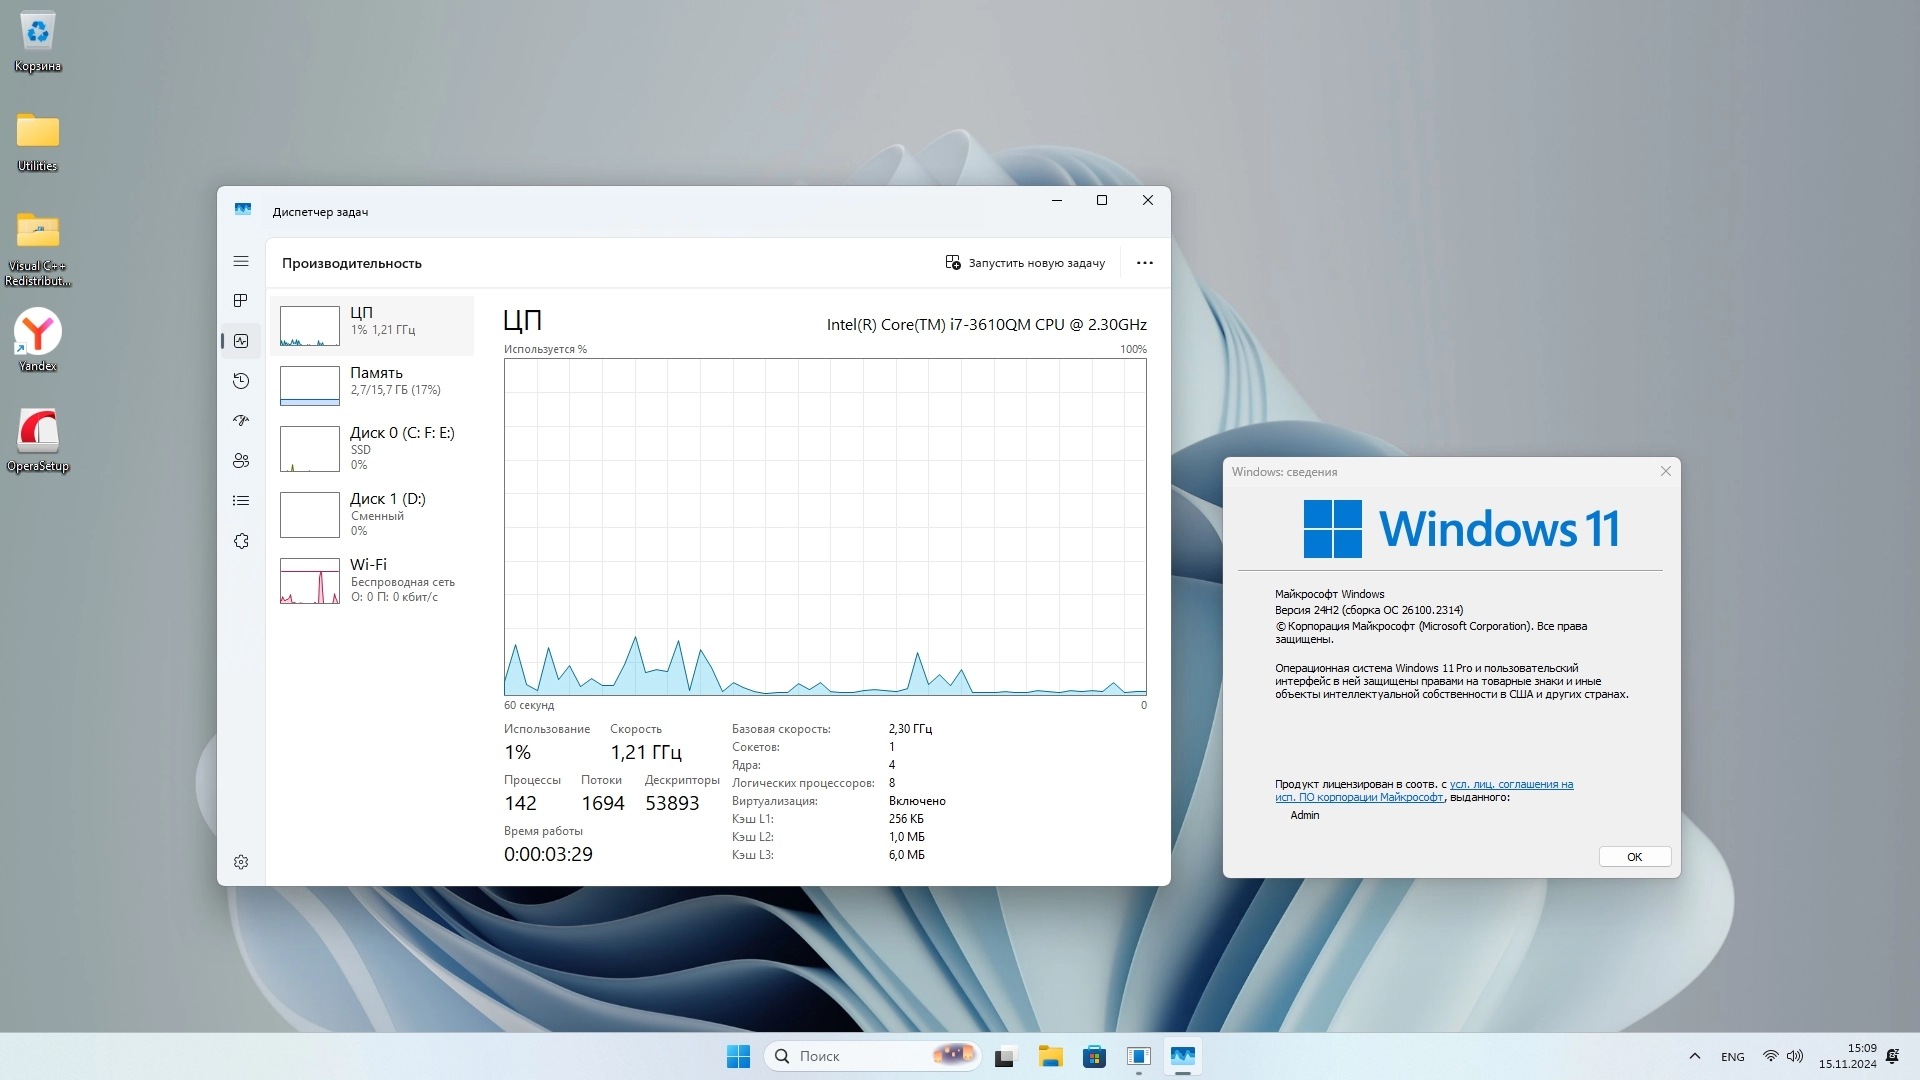Image resolution: width=1920 pixels, height=1080 pixels.
Task: Open Microsoft software license terms link
Action: [1510, 785]
